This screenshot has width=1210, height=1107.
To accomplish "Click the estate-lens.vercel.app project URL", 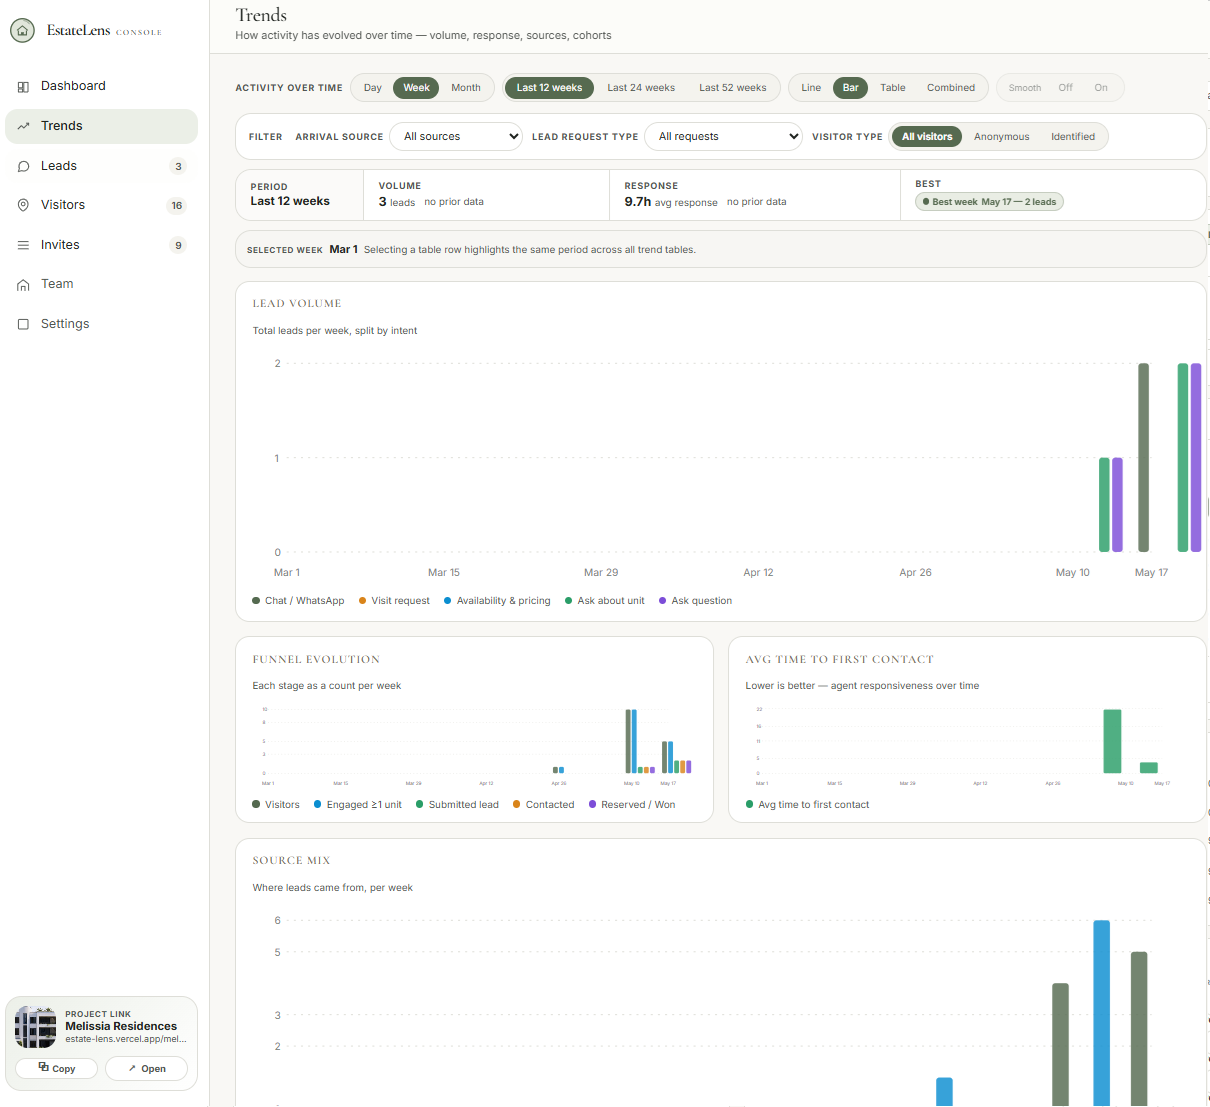I will (x=126, y=1039).
